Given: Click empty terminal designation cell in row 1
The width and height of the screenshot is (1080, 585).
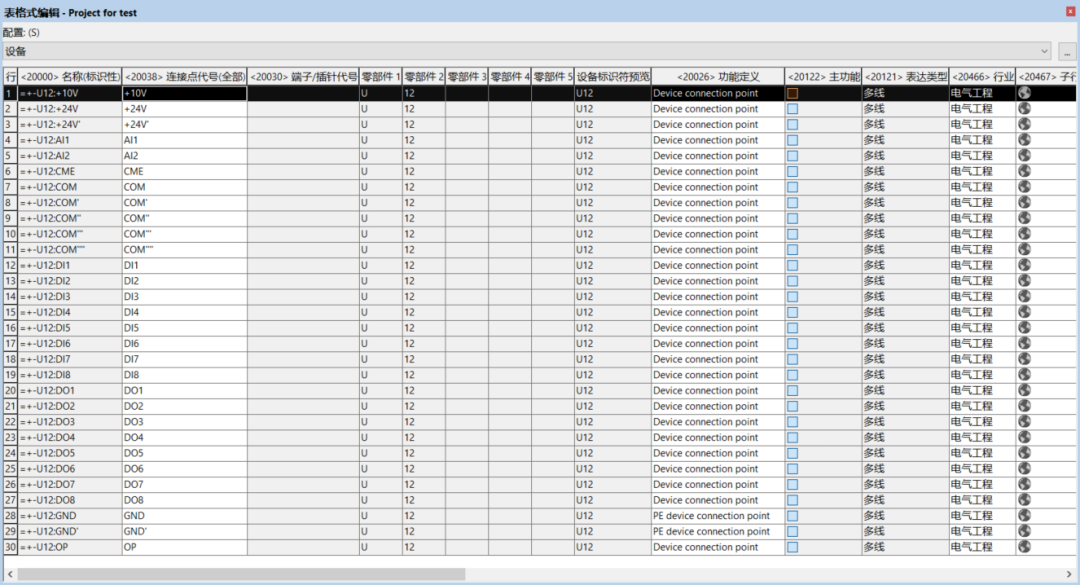Looking at the screenshot, I should (x=303, y=93).
